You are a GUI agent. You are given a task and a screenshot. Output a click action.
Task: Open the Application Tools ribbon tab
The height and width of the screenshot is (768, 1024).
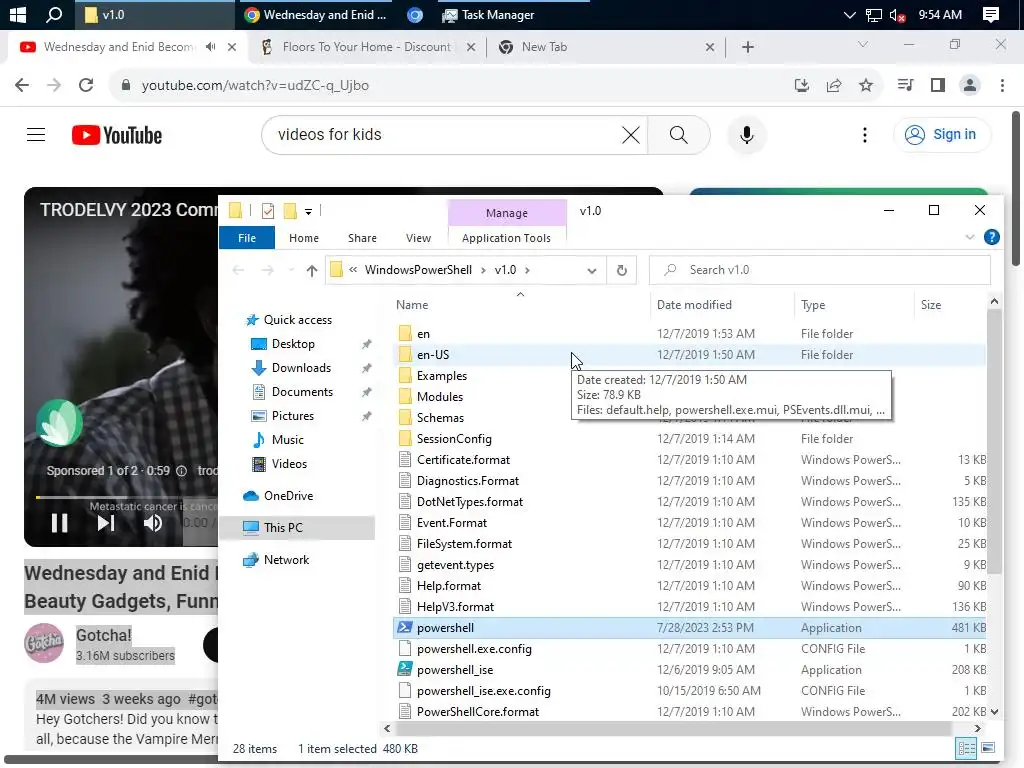(x=506, y=238)
